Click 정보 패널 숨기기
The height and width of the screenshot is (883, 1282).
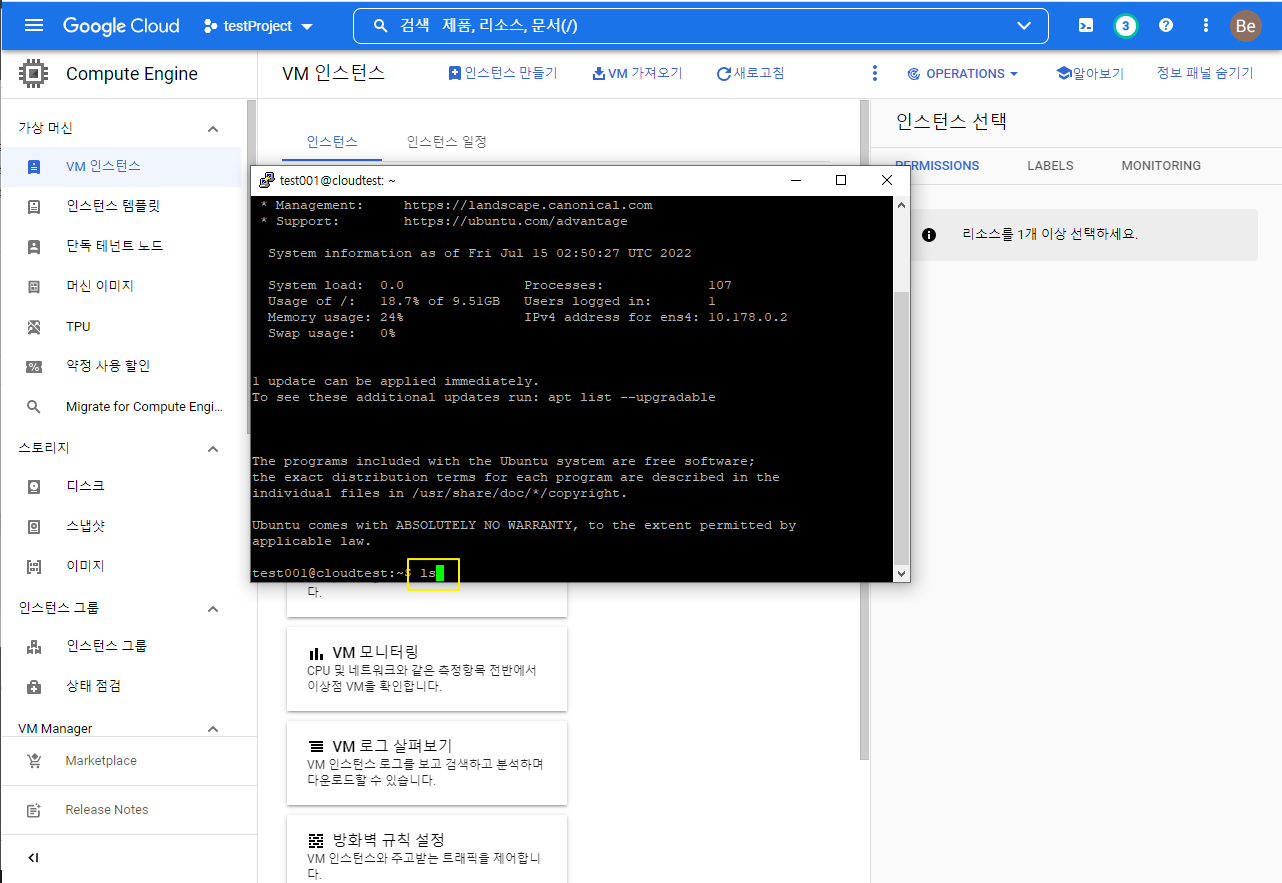click(1205, 73)
